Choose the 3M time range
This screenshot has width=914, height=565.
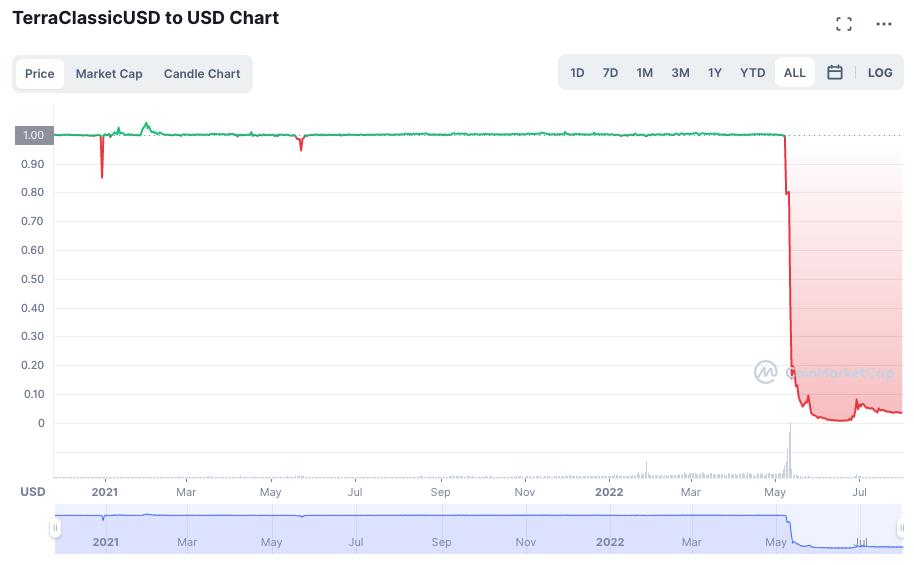[x=680, y=73]
